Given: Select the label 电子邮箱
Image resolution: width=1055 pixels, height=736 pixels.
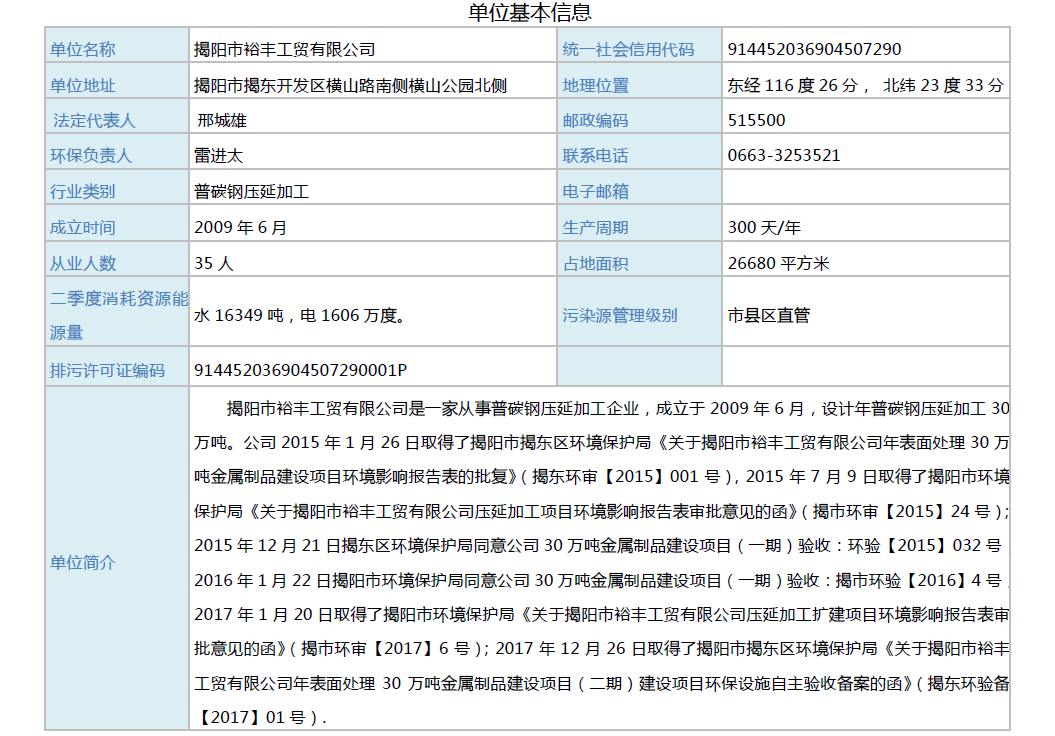Looking at the screenshot, I should 595,192.
